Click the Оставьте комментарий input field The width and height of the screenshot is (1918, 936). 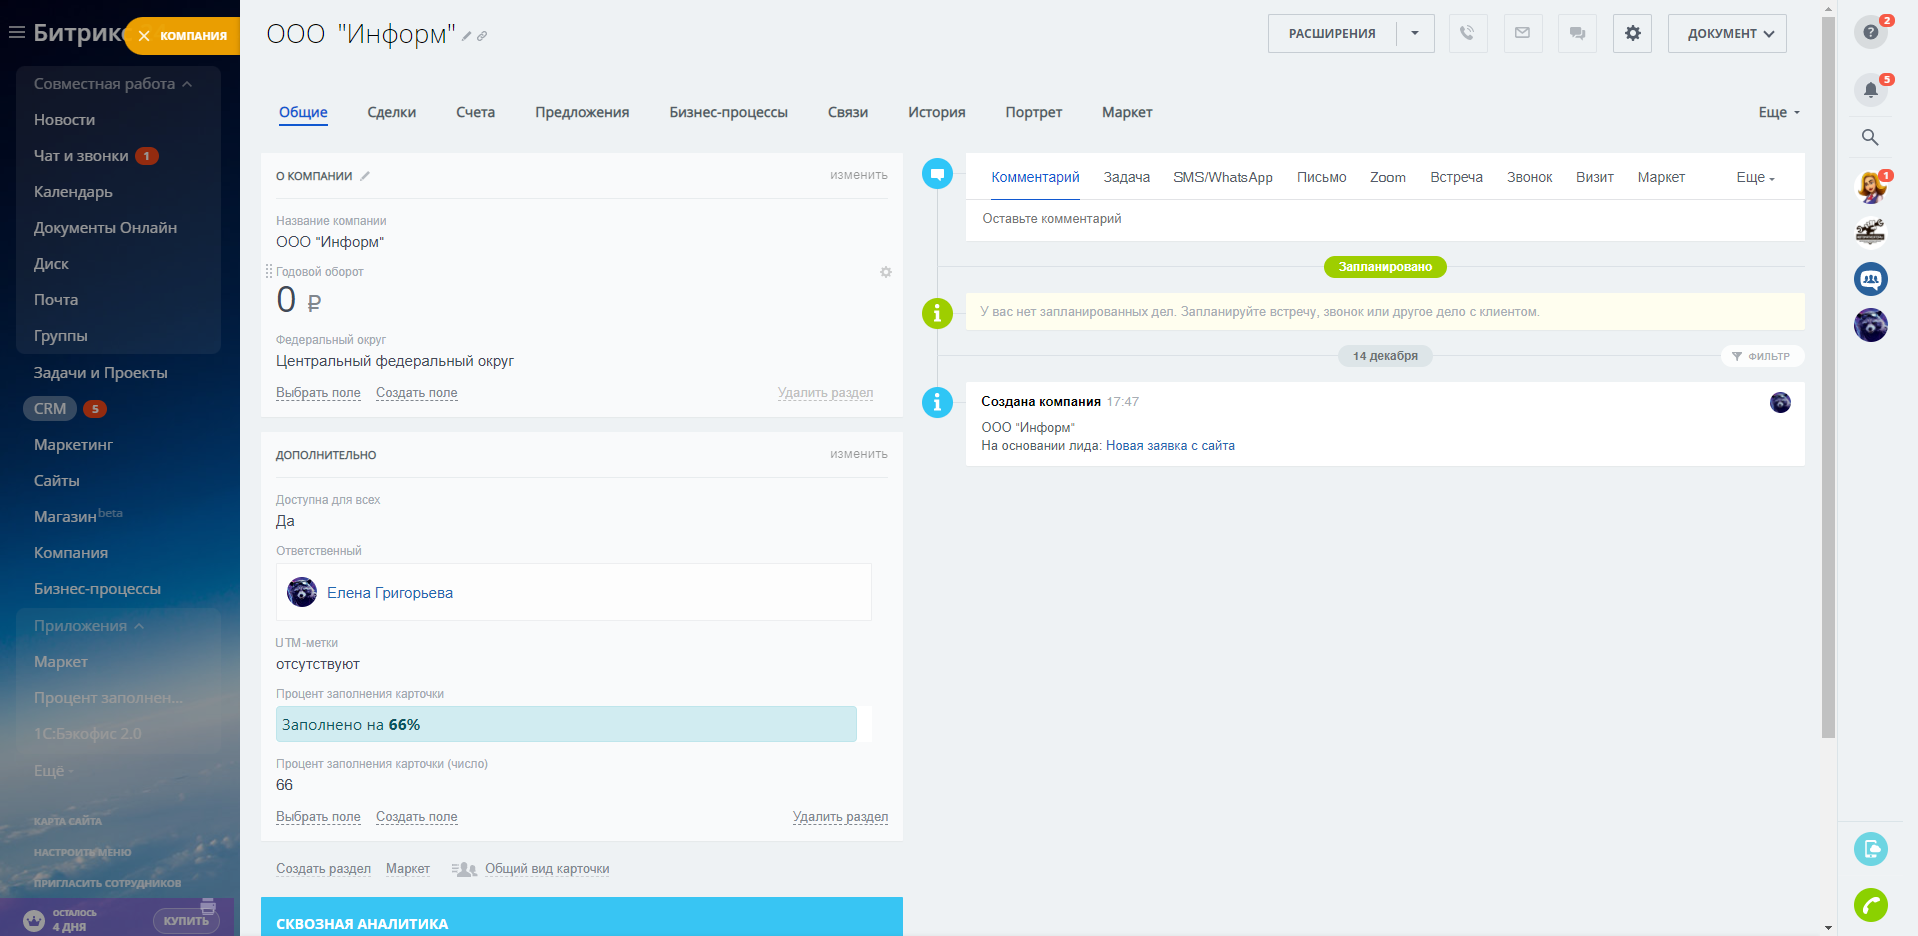click(x=1384, y=219)
